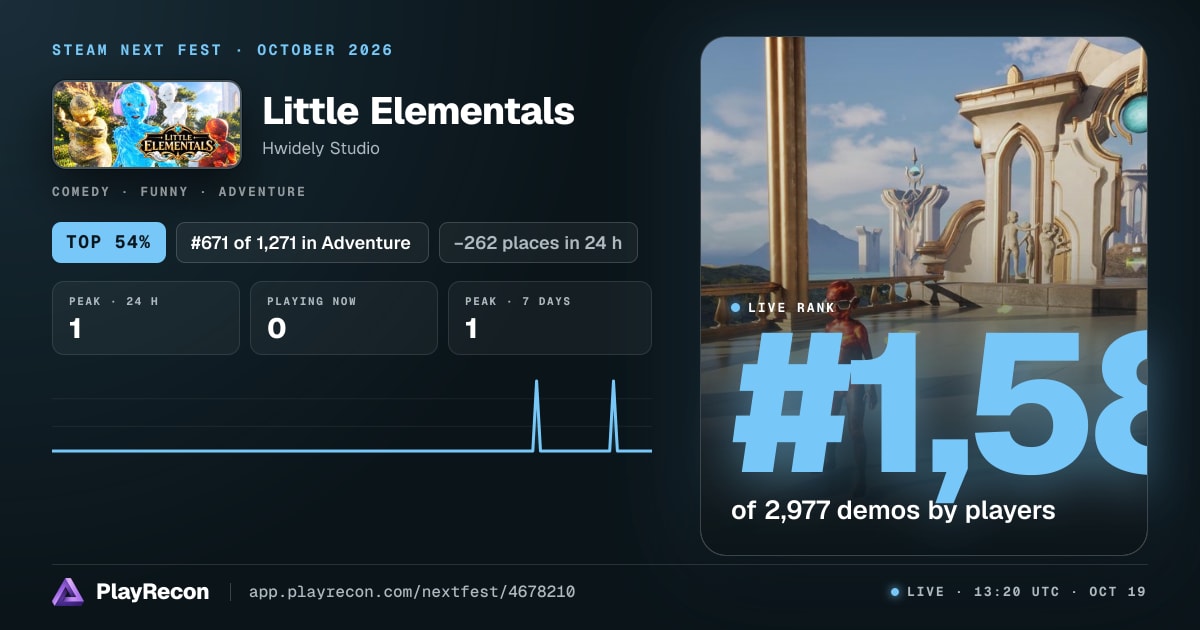
Task: Click the #671 of 1,271 in Adventure chip
Action: (302, 242)
